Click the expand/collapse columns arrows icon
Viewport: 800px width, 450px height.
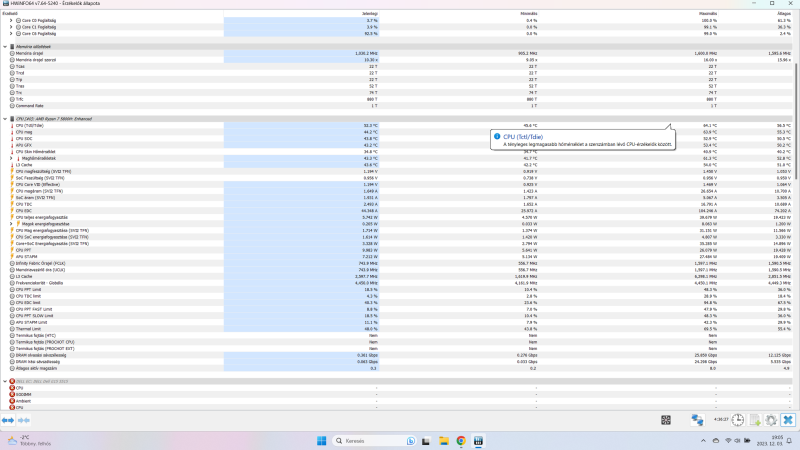(x=8, y=420)
